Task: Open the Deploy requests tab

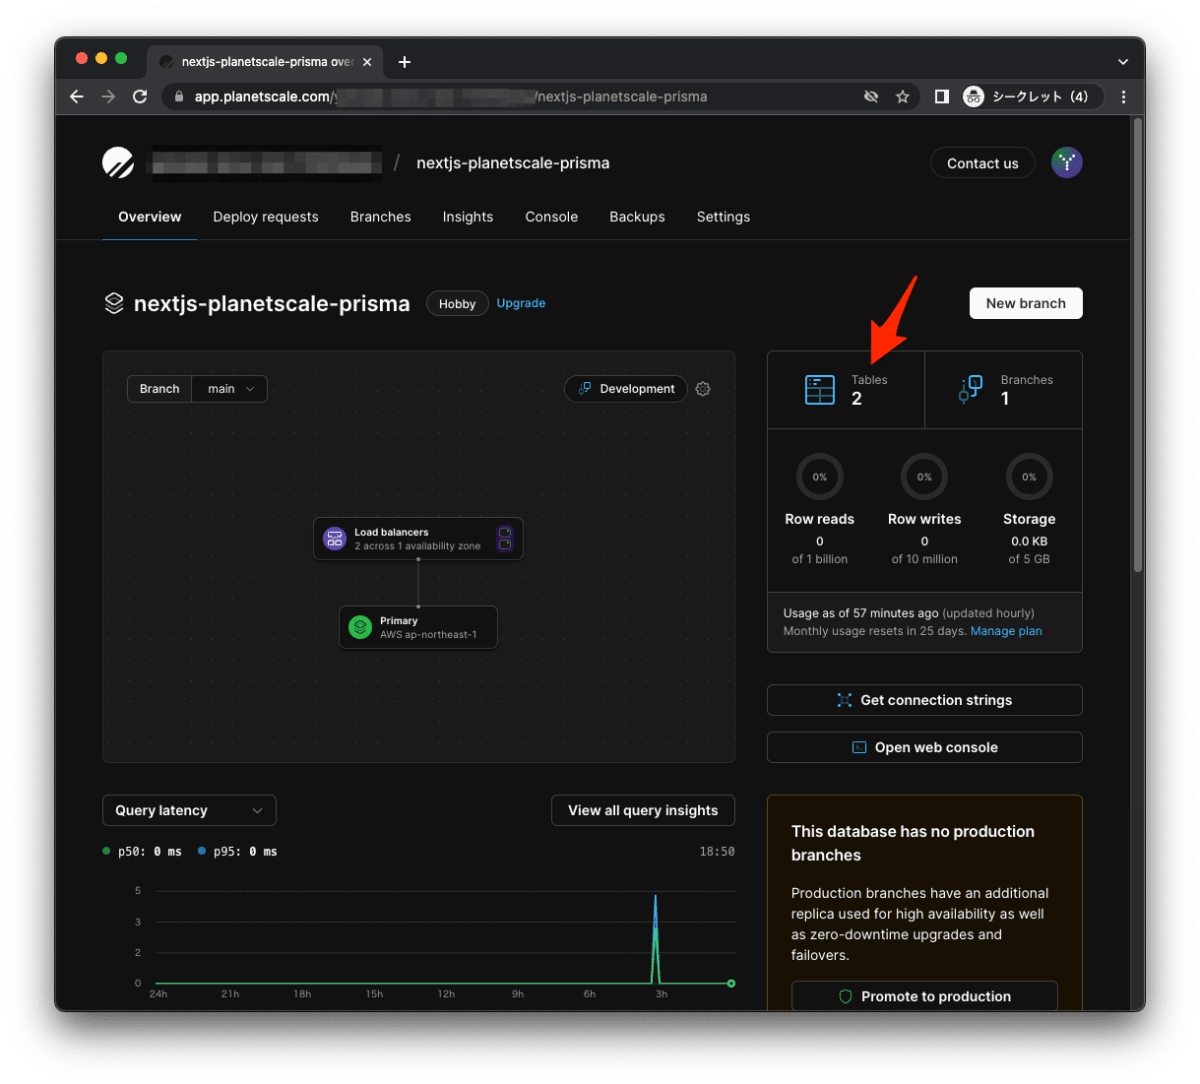Action: coord(266,217)
